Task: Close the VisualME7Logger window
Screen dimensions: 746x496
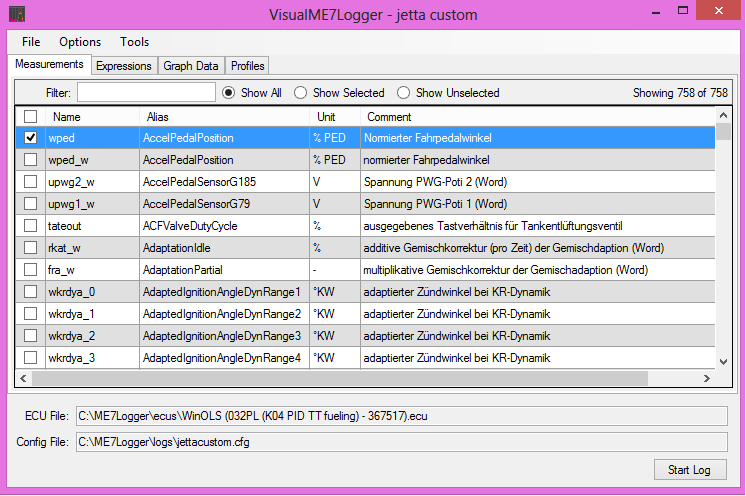Action: [718, 10]
